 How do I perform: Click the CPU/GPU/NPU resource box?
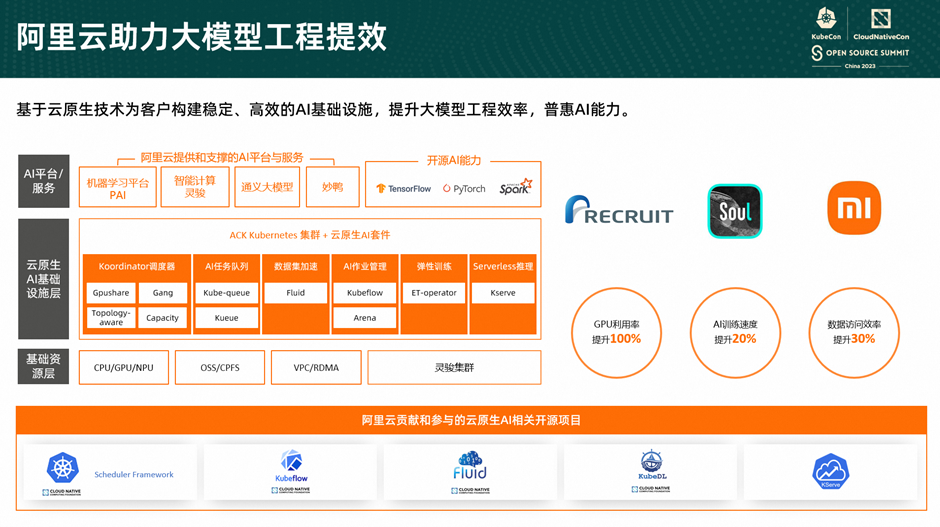point(123,368)
